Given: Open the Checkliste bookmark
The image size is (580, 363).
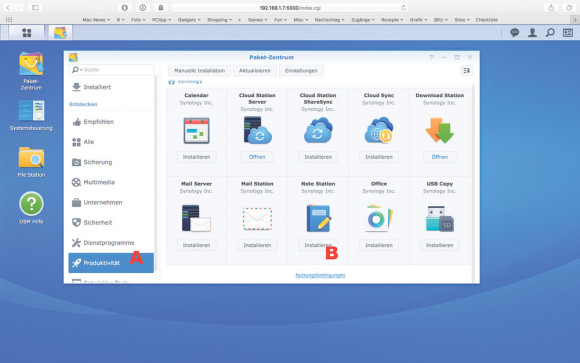Looking at the screenshot, I should (x=486, y=20).
